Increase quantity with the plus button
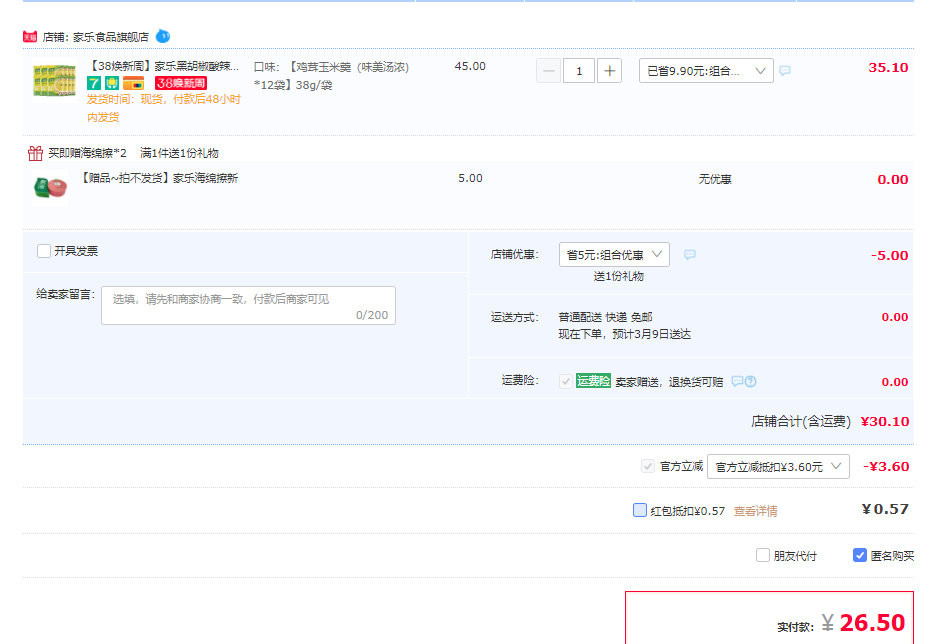Image resolution: width=930 pixels, height=644 pixels. pos(609,71)
